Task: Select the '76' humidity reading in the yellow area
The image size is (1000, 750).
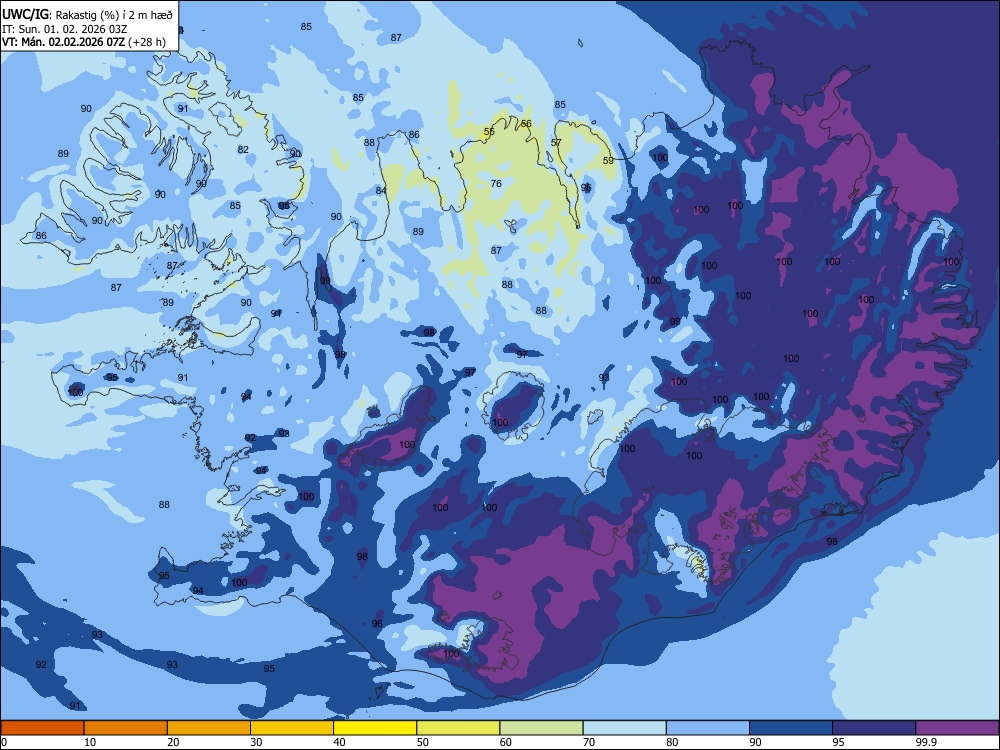Action: coord(496,183)
